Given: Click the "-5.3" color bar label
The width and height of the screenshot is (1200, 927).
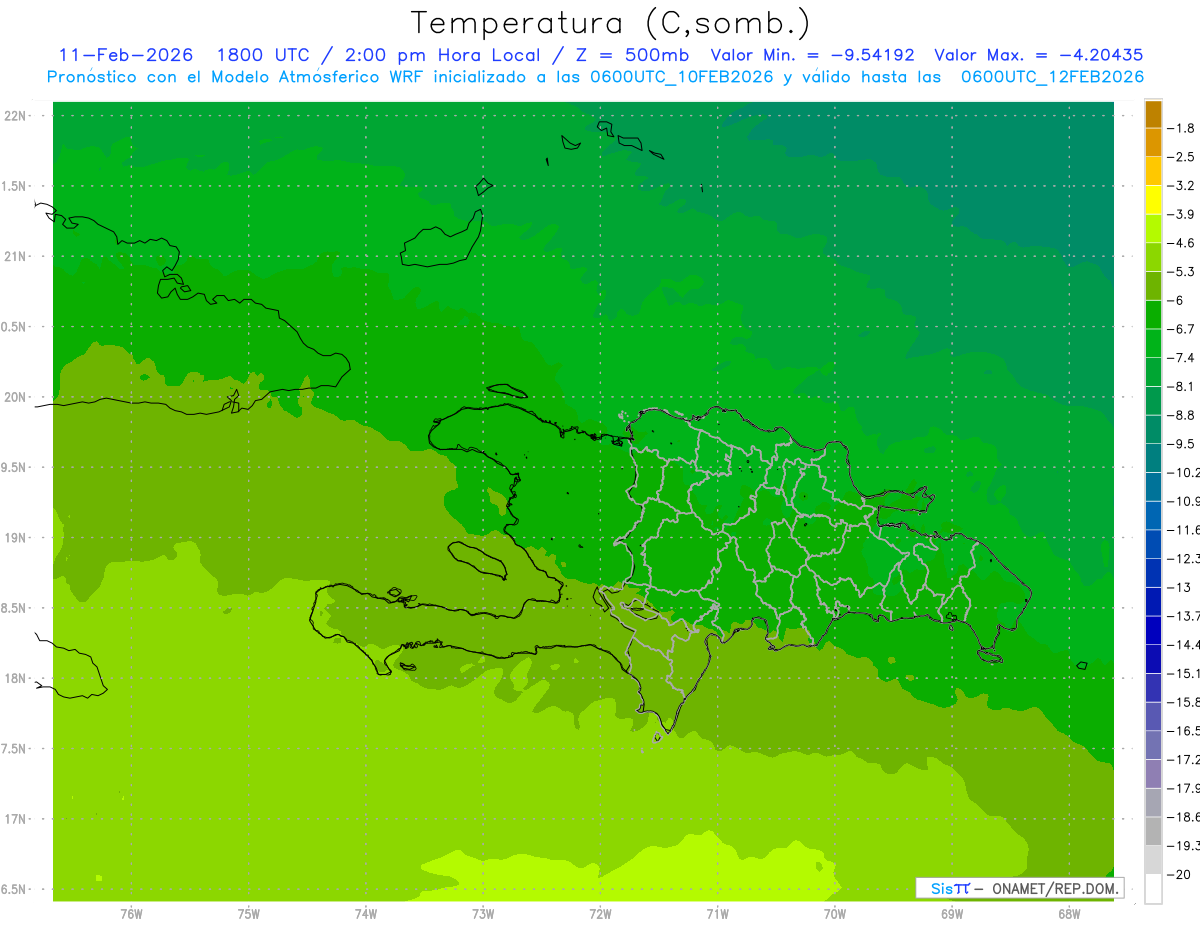Looking at the screenshot, I should pyautogui.click(x=1183, y=271).
